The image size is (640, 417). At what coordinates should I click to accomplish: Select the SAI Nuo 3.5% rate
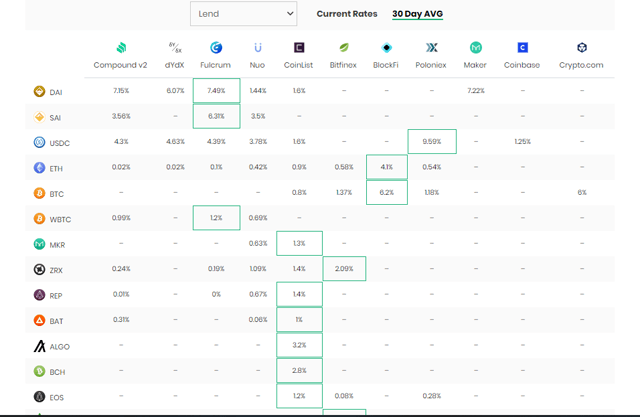coord(258,116)
